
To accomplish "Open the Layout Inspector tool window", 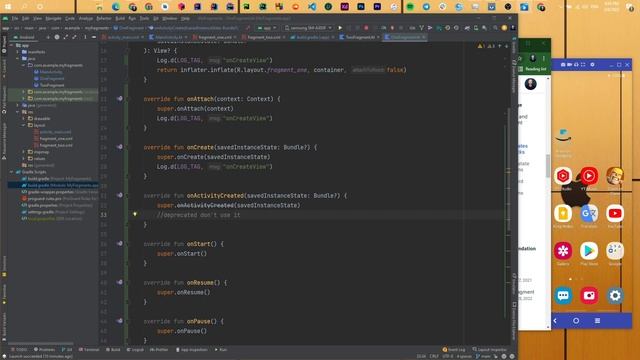I will tap(489, 350).
